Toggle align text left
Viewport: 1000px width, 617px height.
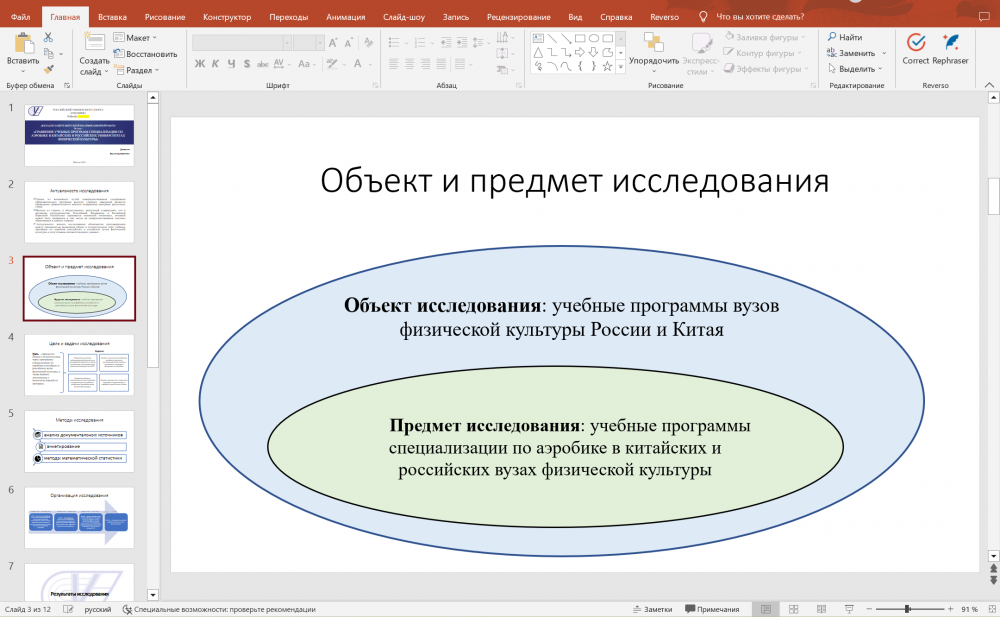point(393,64)
